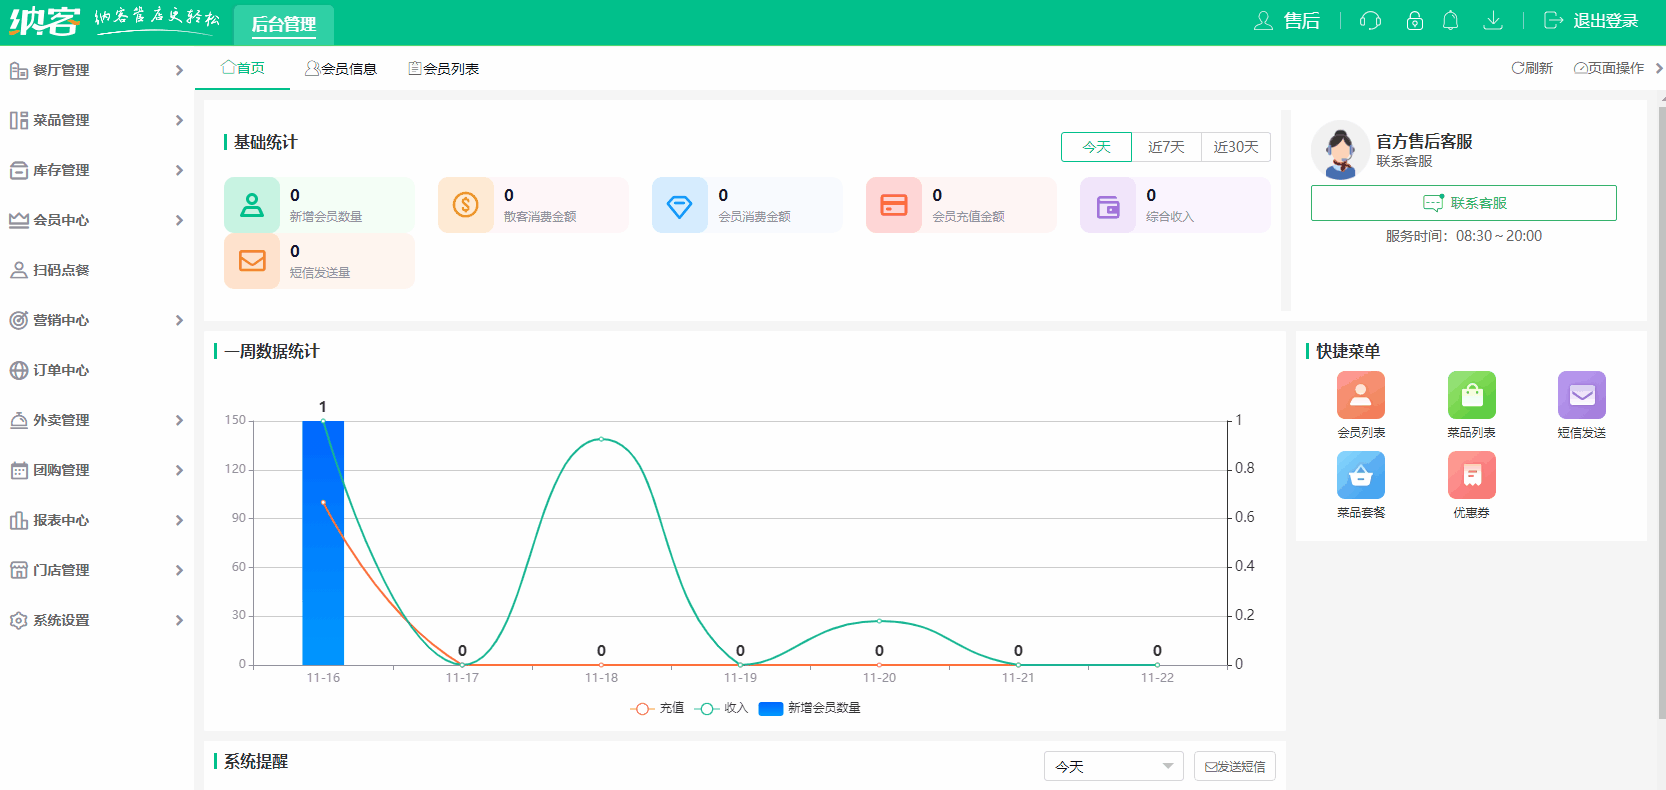
Task: Open 今天 dropdown in 系统提醒
Action: (1113, 766)
